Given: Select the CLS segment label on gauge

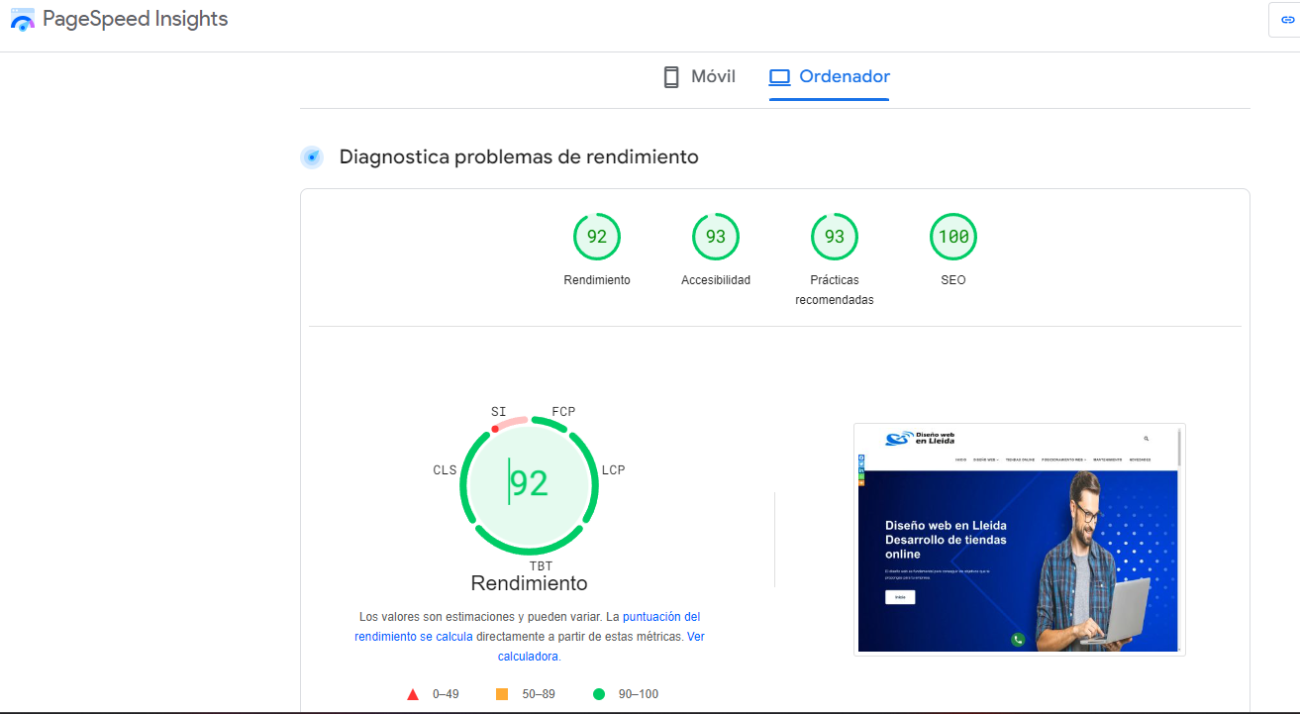Looking at the screenshot, I should [x=445, y=470].
